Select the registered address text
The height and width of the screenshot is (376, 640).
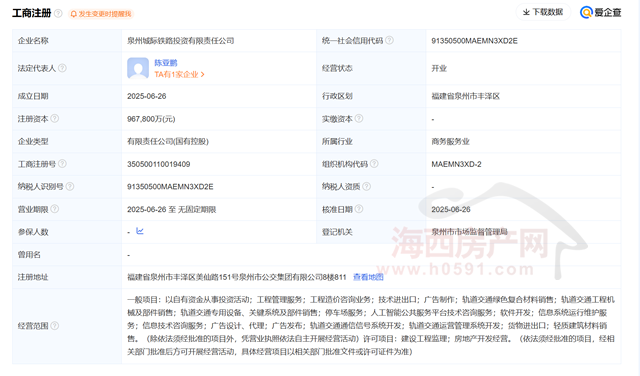(x=236, y=277)
